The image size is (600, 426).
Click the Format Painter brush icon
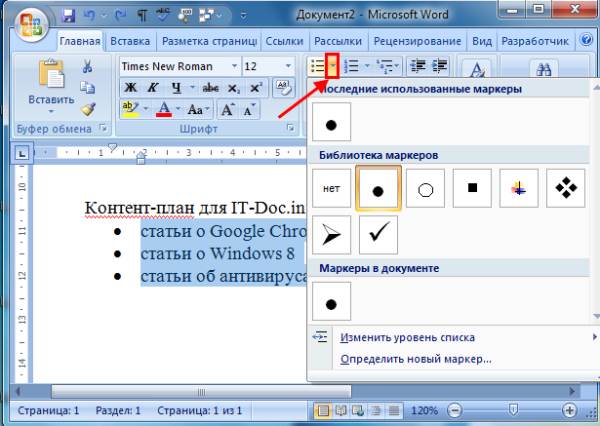click(87, 109)
